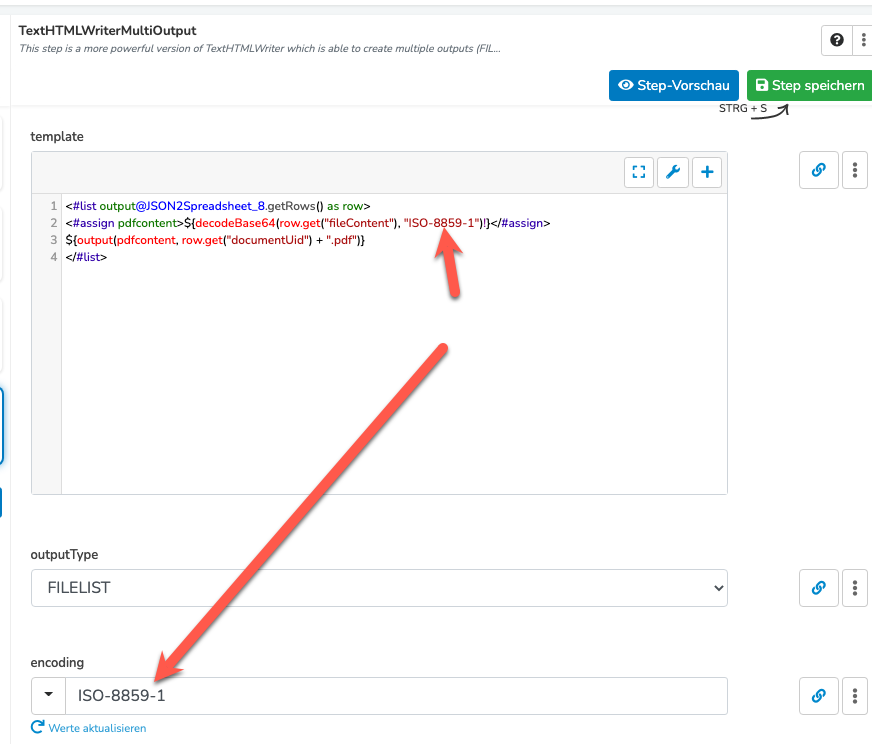The height and width of the screenshot is (744, 872).
Task: Expand template editor to fullscreen
Action: coord(639,172)
